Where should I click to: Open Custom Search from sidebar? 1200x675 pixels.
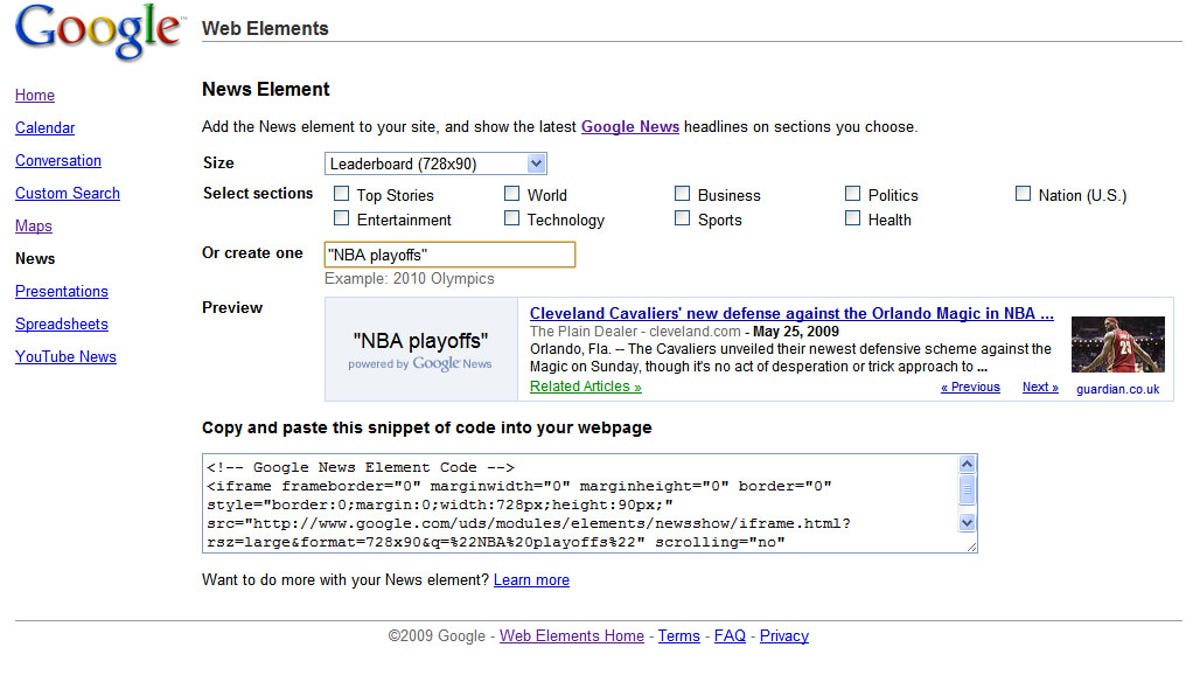(x=67, y=193)
